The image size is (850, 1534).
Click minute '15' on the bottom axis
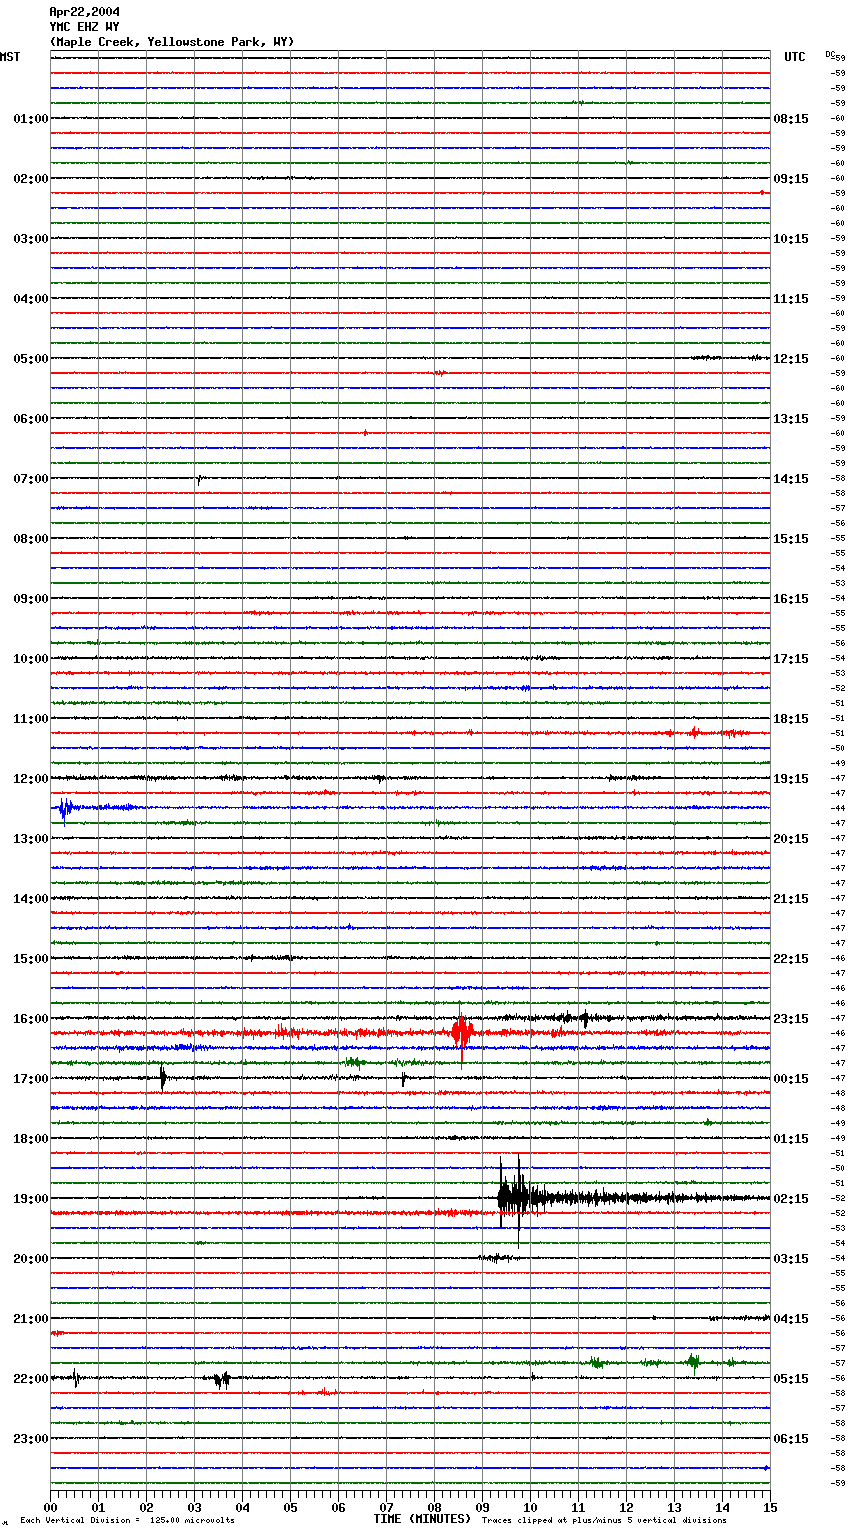pos(770,1507)
